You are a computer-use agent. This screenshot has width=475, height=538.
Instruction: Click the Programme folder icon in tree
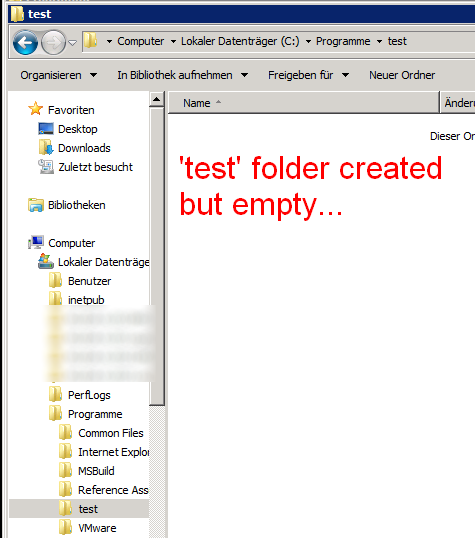click(55, 413)
